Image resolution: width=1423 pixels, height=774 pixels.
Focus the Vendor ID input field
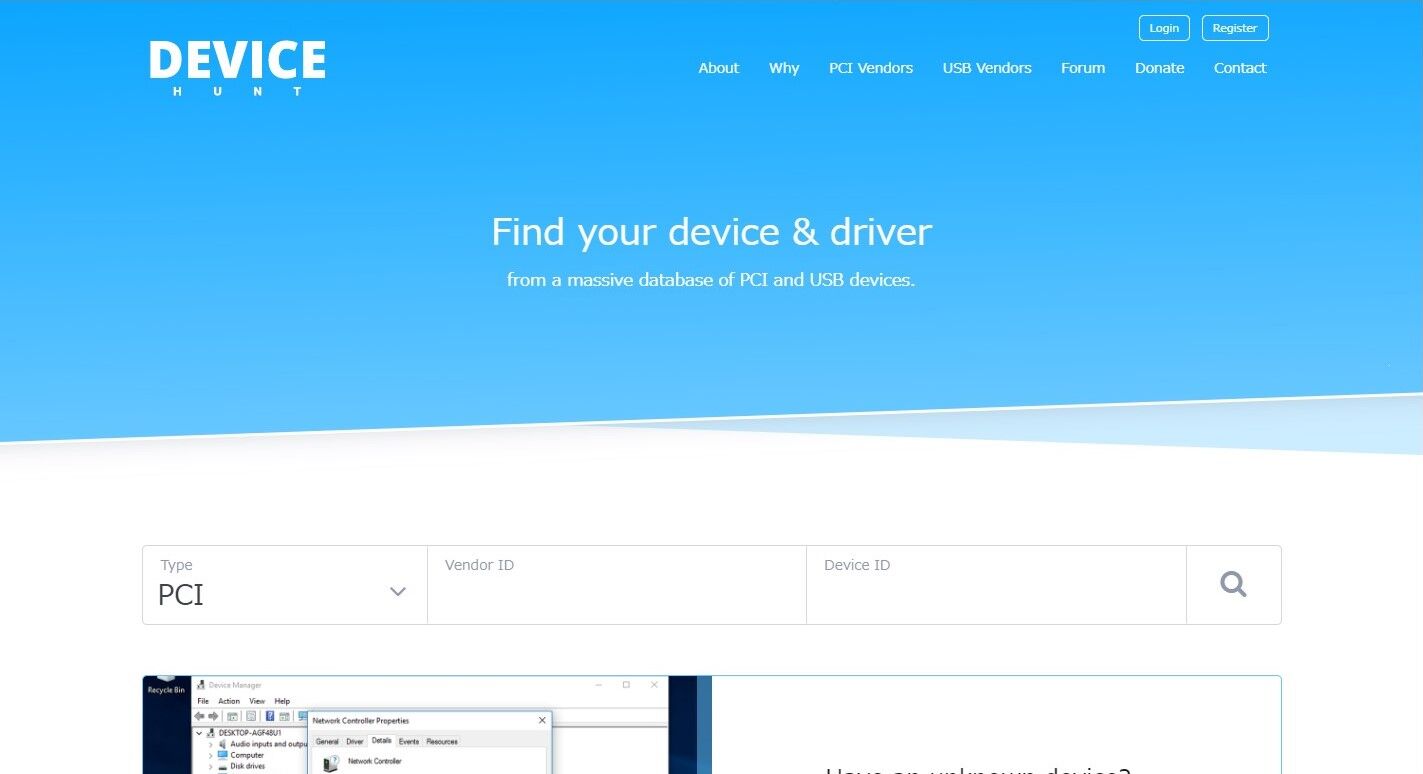617,585
